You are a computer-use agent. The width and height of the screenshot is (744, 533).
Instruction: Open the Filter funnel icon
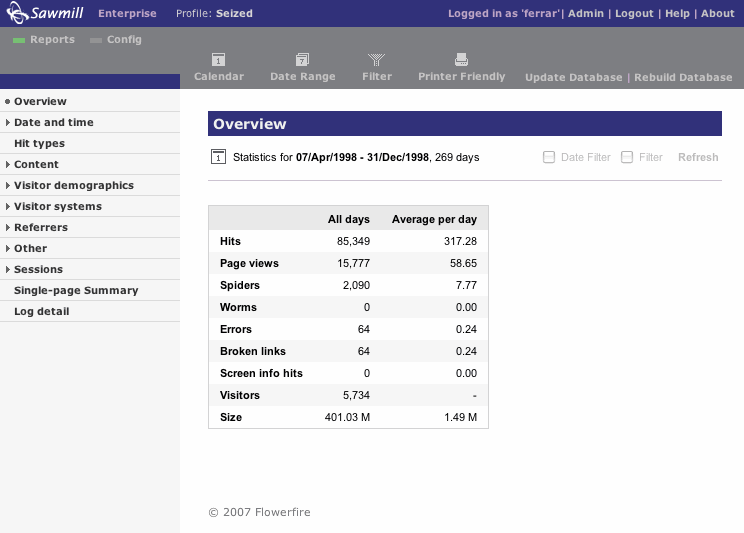(x=377, y=60)
